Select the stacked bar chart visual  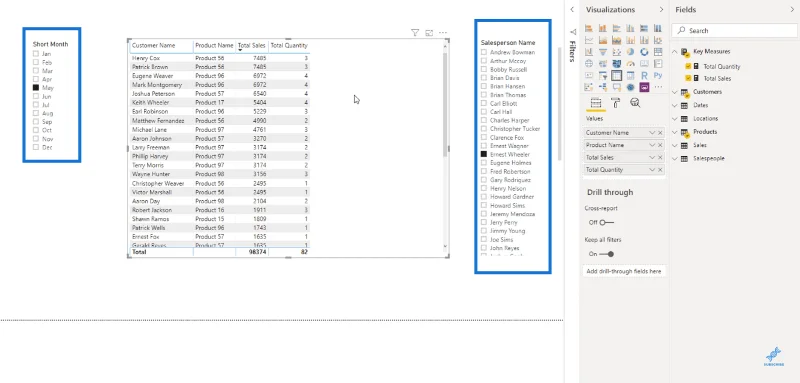(x=589, y=28)
